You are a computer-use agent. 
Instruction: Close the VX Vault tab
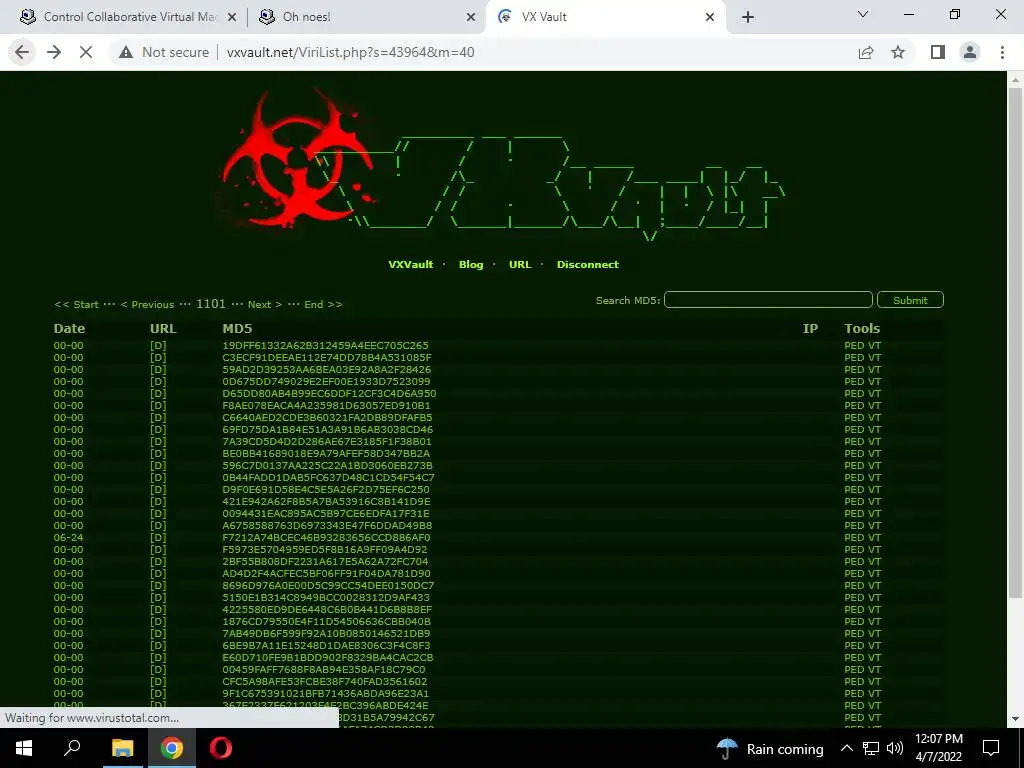point(710,18)
